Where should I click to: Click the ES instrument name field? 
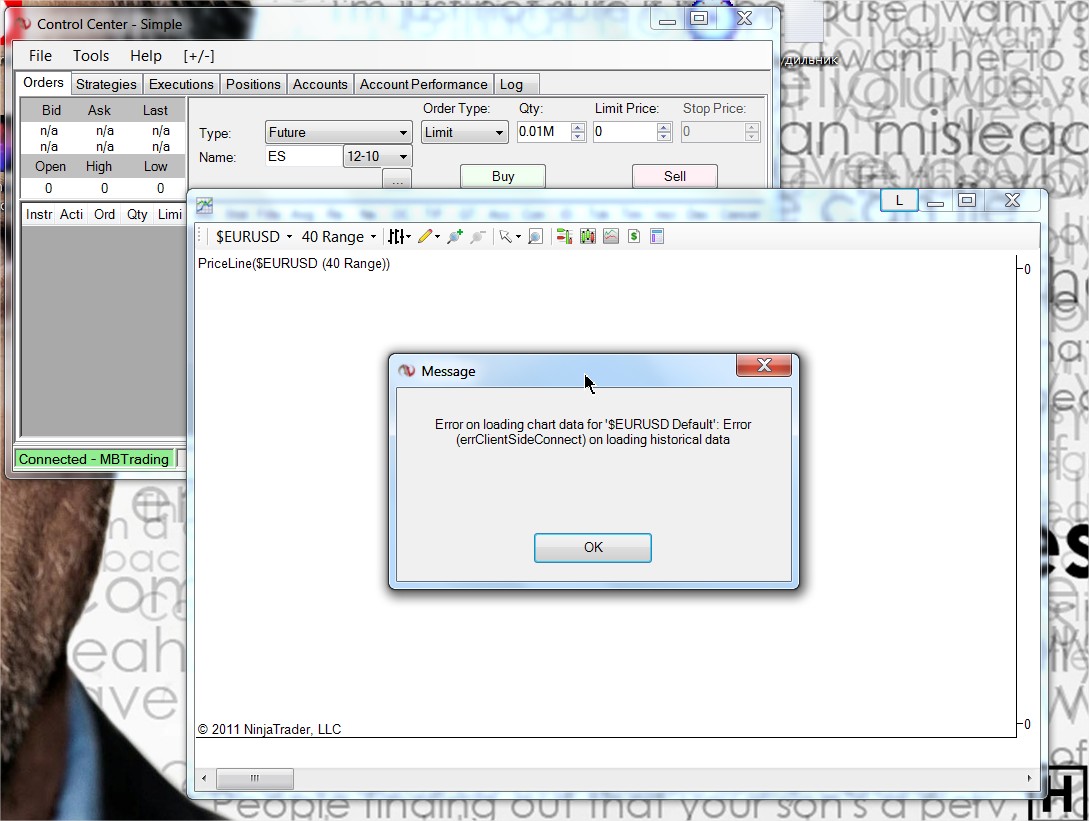coord(304,156)
